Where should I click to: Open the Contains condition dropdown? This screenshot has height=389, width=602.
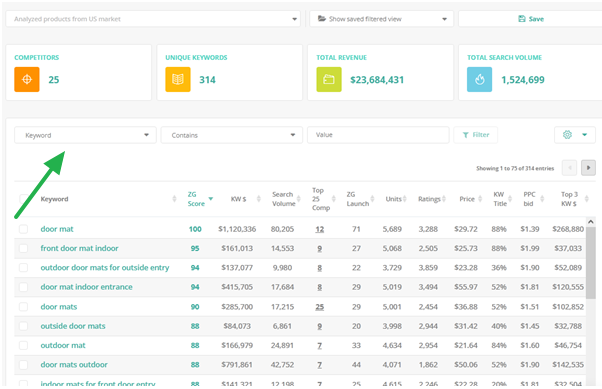pos(232,135)
